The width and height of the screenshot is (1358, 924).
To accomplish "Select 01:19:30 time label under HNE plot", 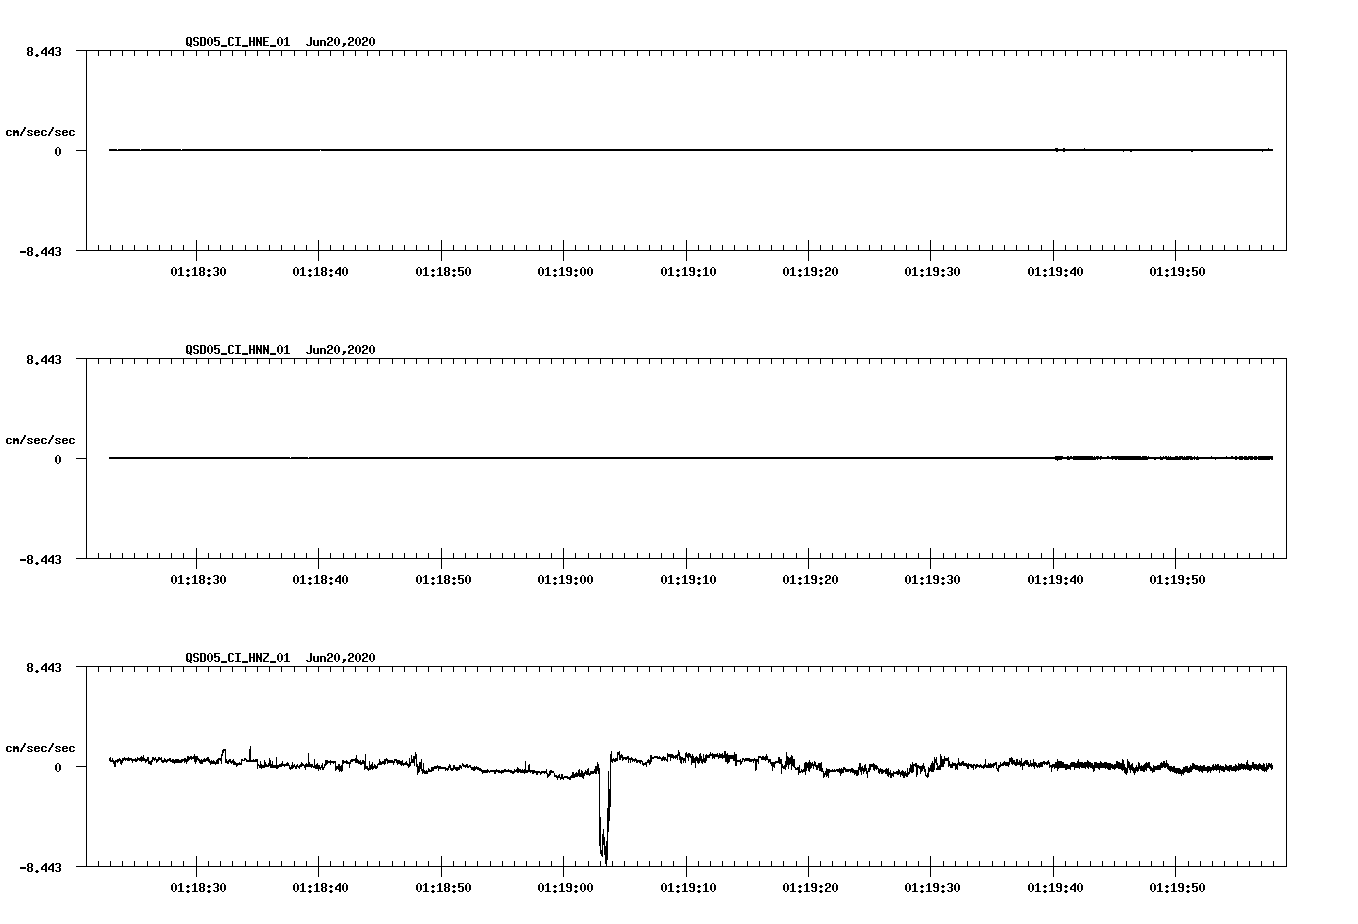I will [x=932, y=272].
